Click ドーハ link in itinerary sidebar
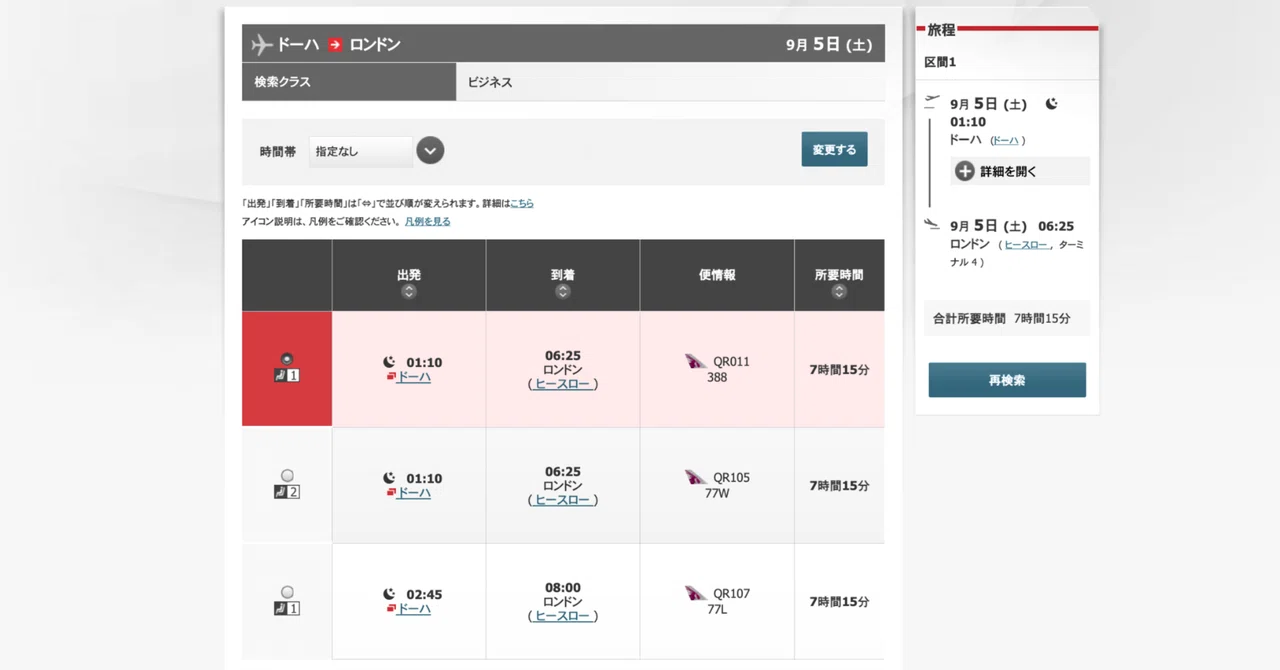 pyautogui.click(x=1005, y=141)
